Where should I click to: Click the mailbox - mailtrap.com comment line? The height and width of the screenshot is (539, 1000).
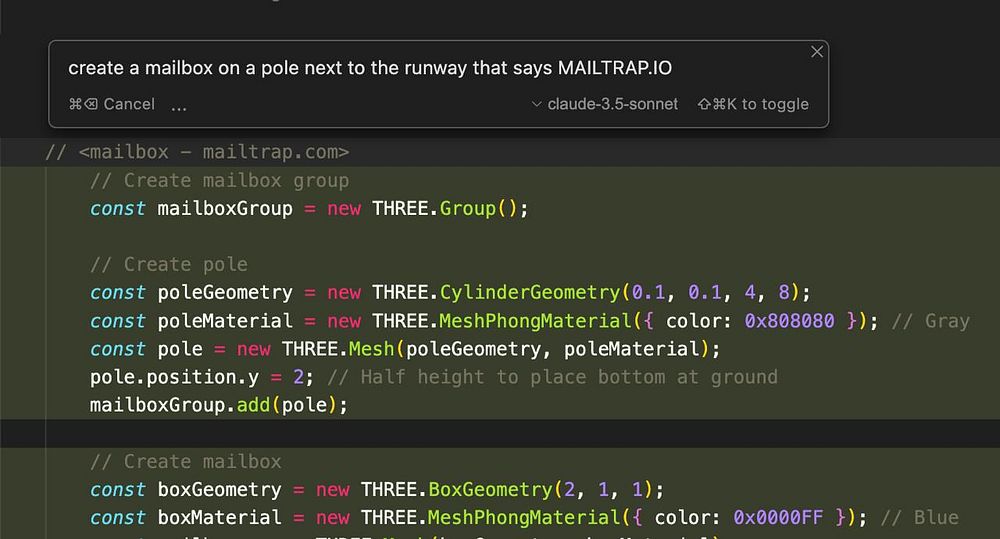pos(197,152)
